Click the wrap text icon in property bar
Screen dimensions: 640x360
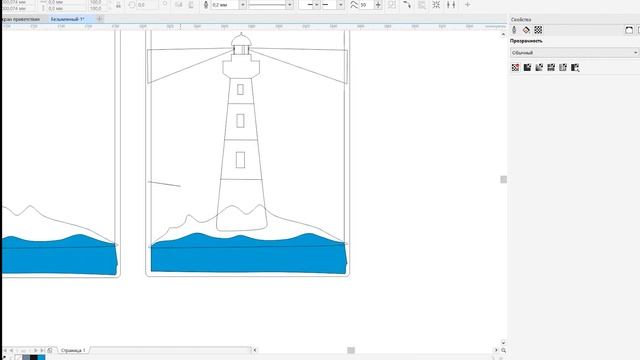point(422,5)
